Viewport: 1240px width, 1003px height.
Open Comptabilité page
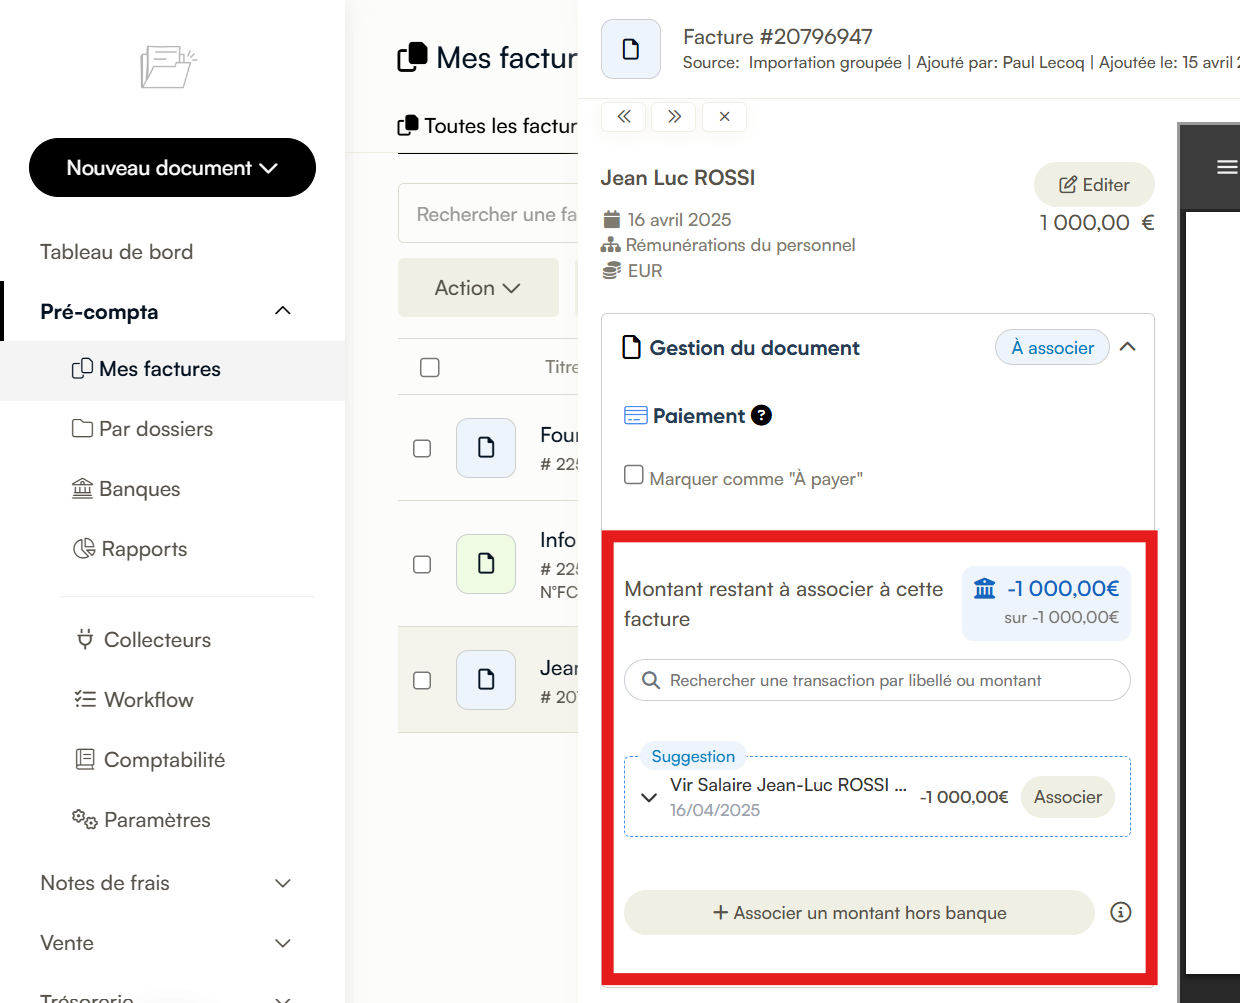pyautogui.click(x=151, y=760)
